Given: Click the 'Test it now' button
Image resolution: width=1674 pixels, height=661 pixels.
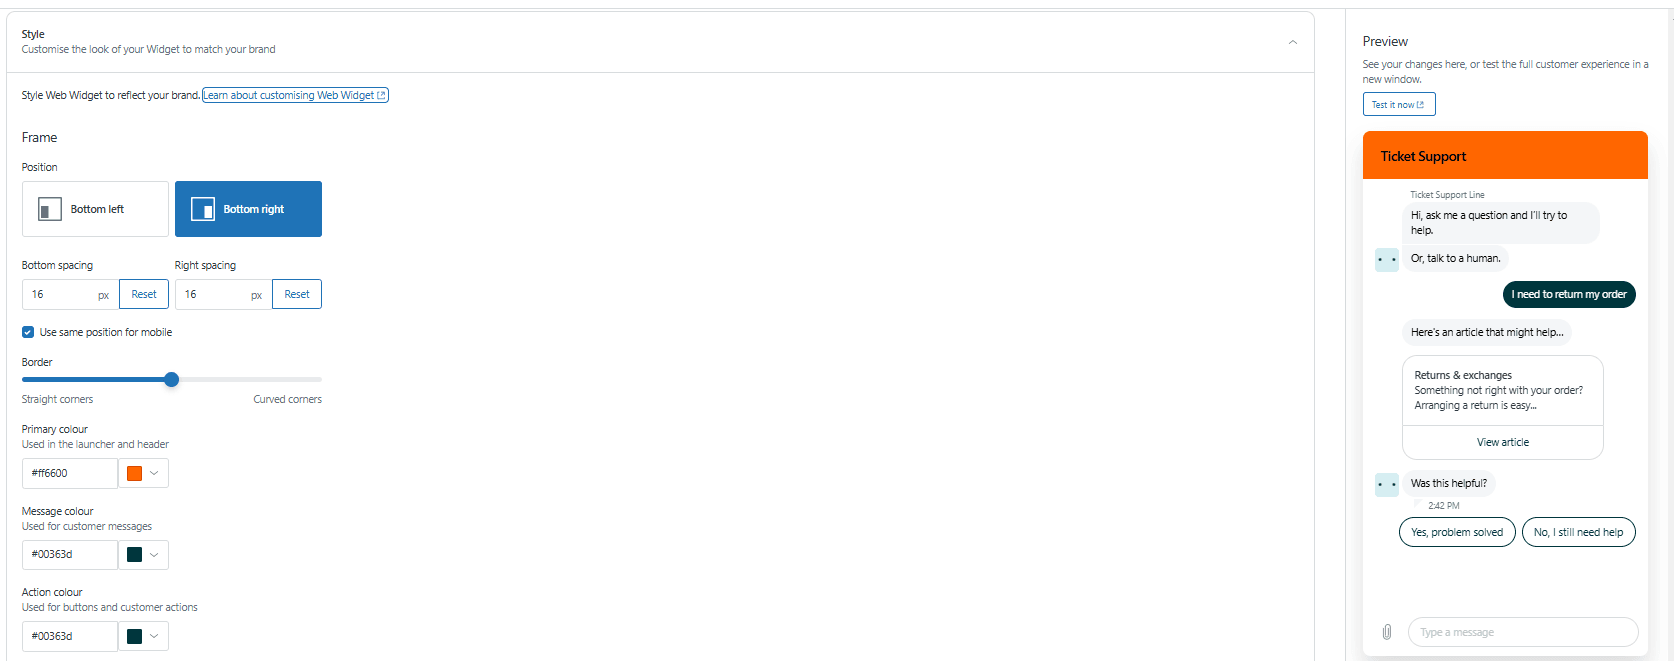Looking at the screenshot, I should tap(1398, 104).
